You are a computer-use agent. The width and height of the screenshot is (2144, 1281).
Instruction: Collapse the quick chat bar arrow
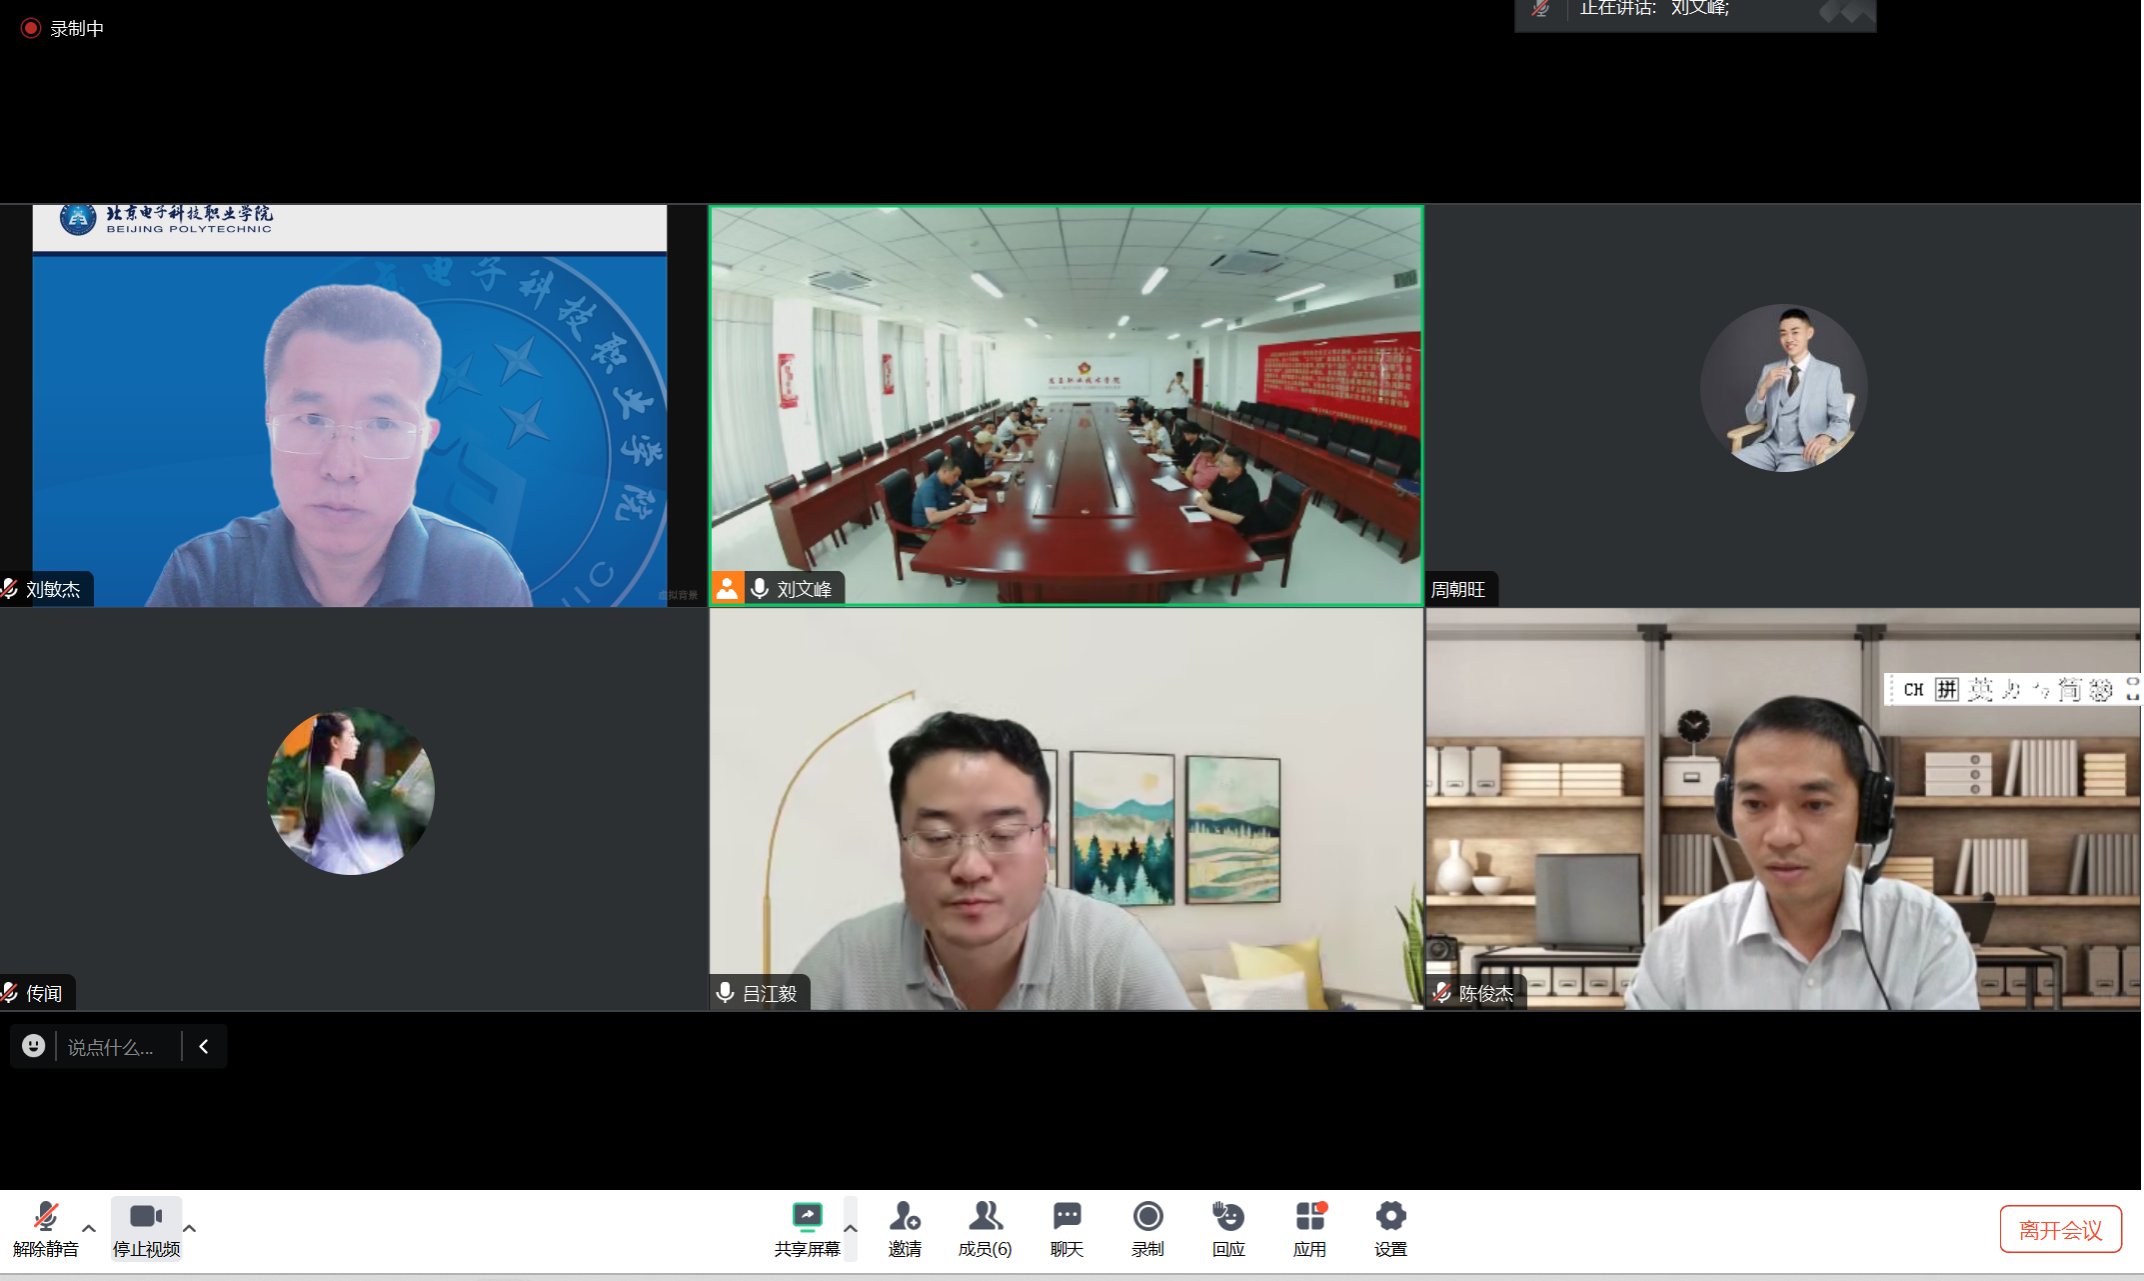pos(204,1046)
